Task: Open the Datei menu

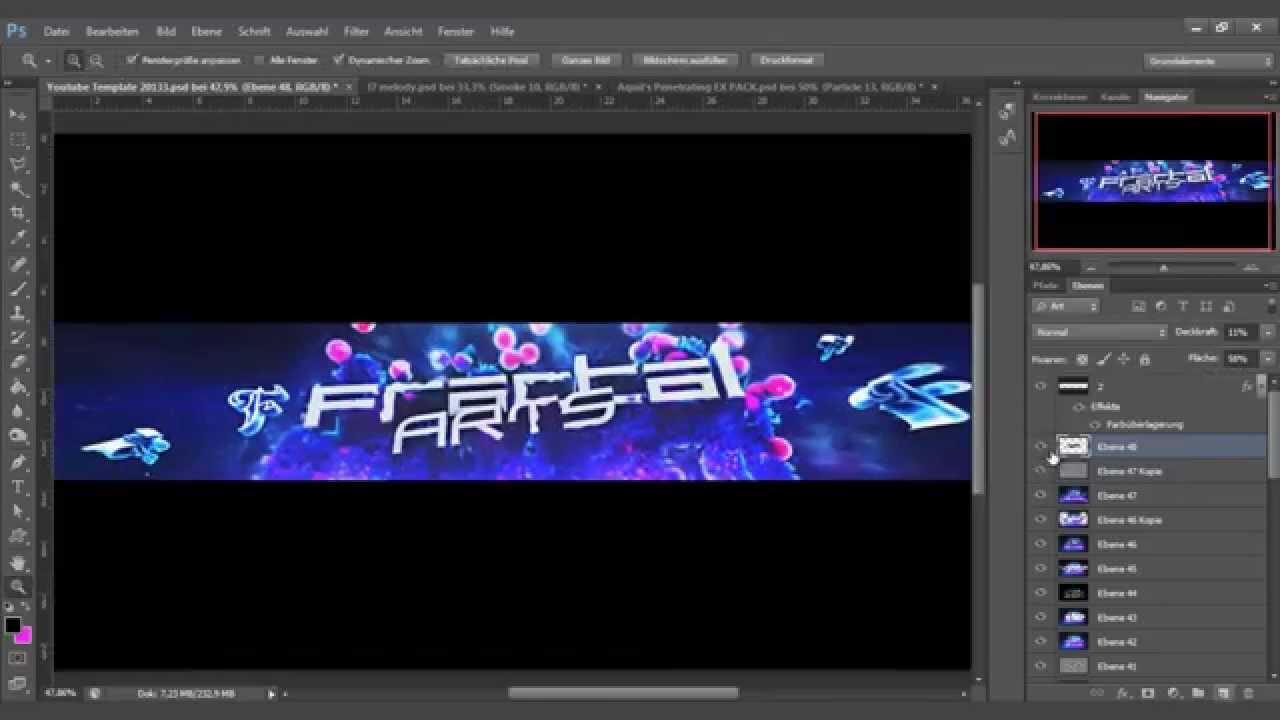Action: point(57,32)
